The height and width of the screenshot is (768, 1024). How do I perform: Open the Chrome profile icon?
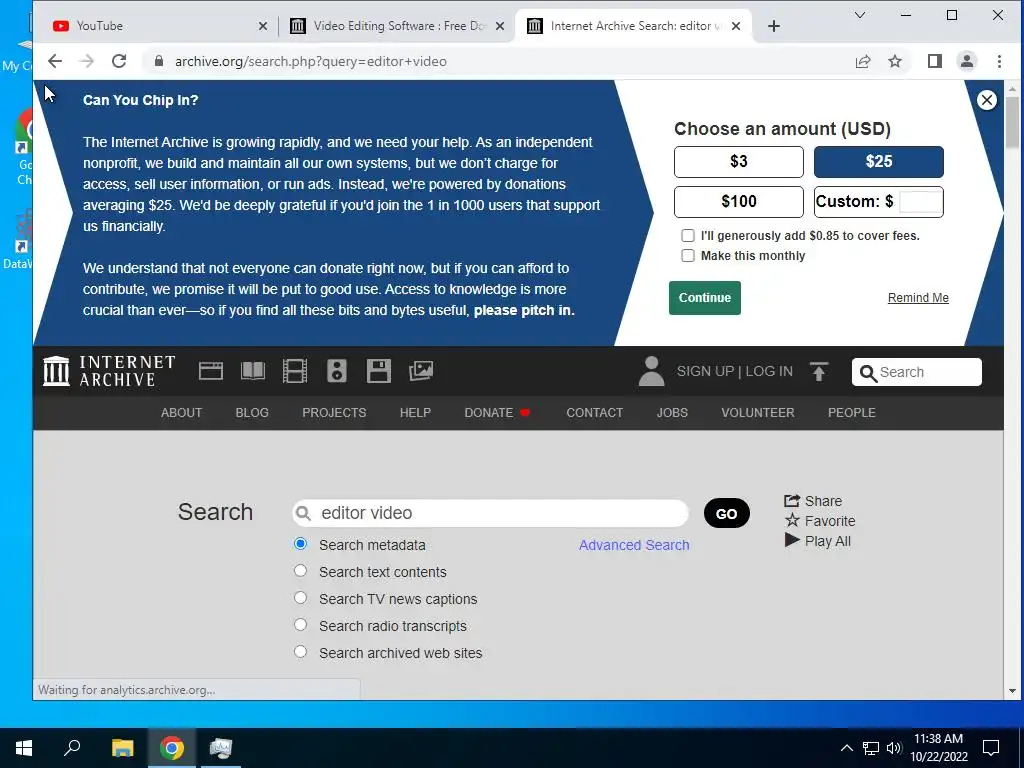pyautogui.click(x=967, y=61)
